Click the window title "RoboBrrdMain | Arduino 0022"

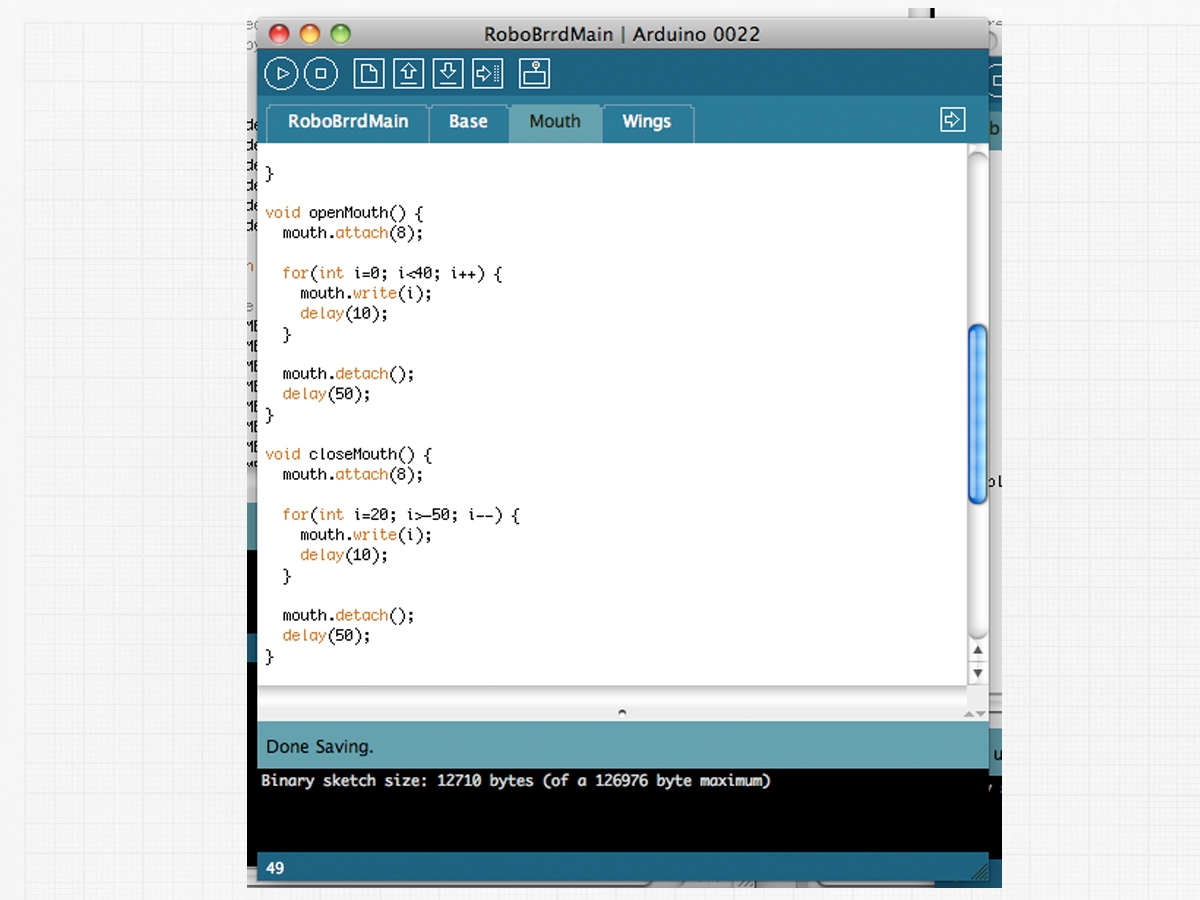coord(622,34)
